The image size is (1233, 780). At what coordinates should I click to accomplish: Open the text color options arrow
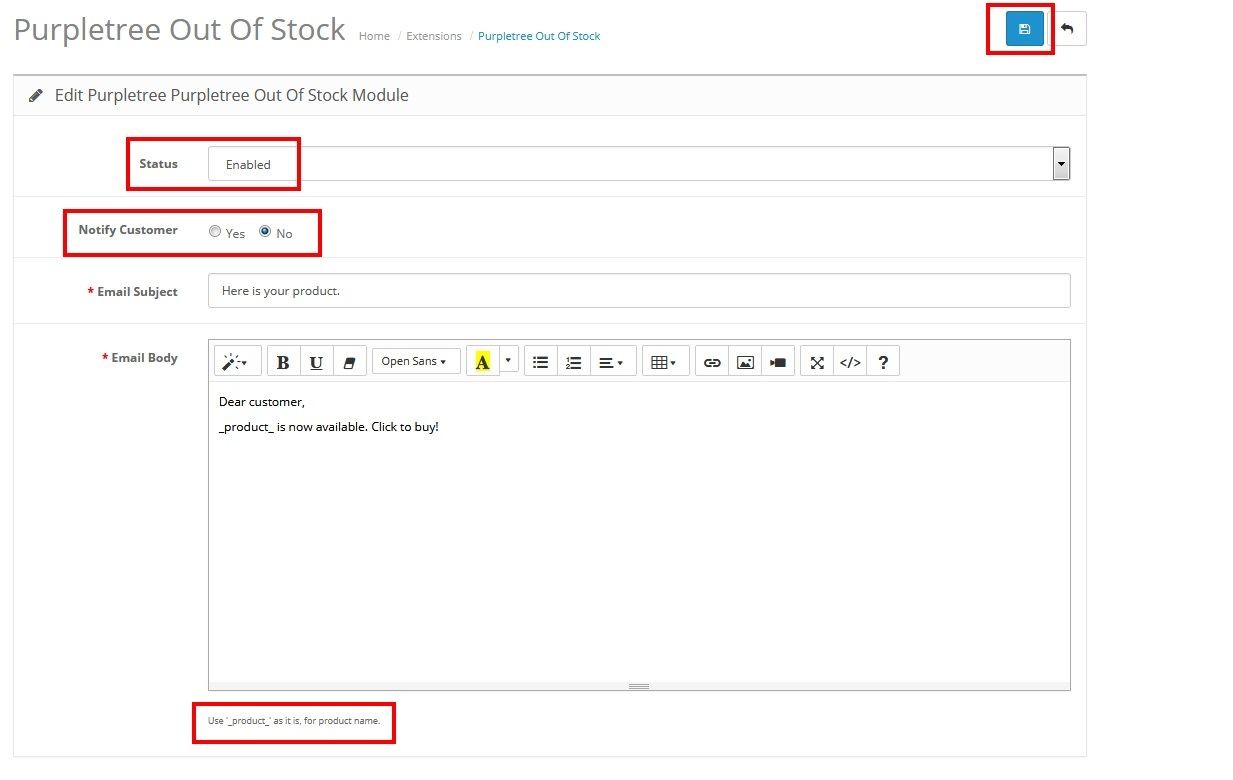(508, 360)
